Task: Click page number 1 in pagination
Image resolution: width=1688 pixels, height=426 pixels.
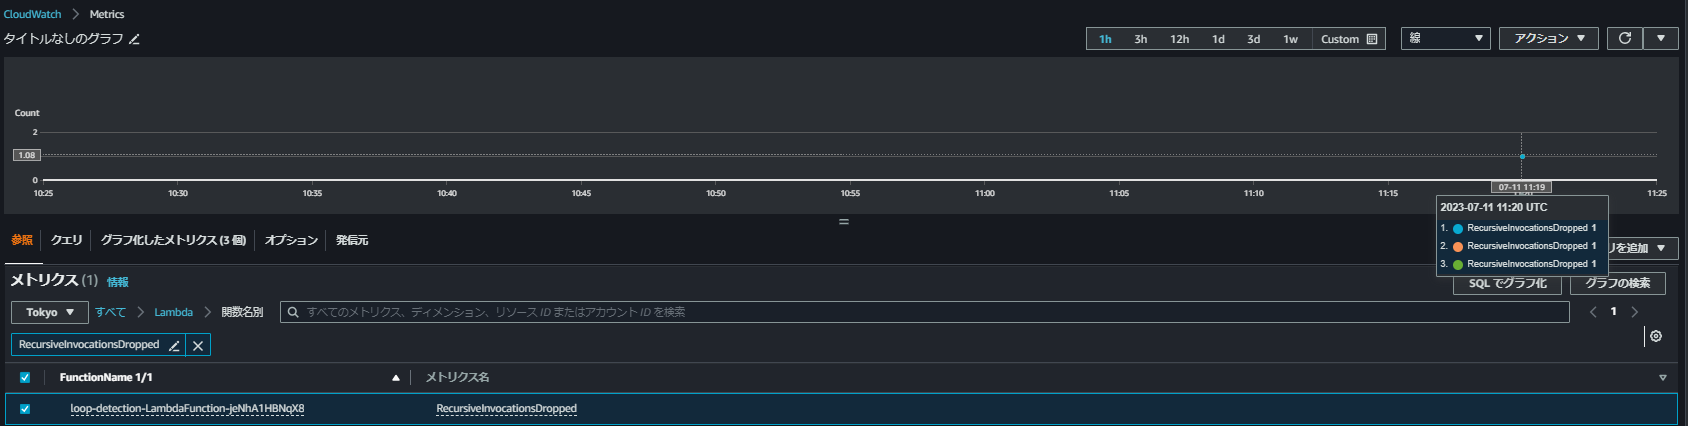Action: [1613, 312]
